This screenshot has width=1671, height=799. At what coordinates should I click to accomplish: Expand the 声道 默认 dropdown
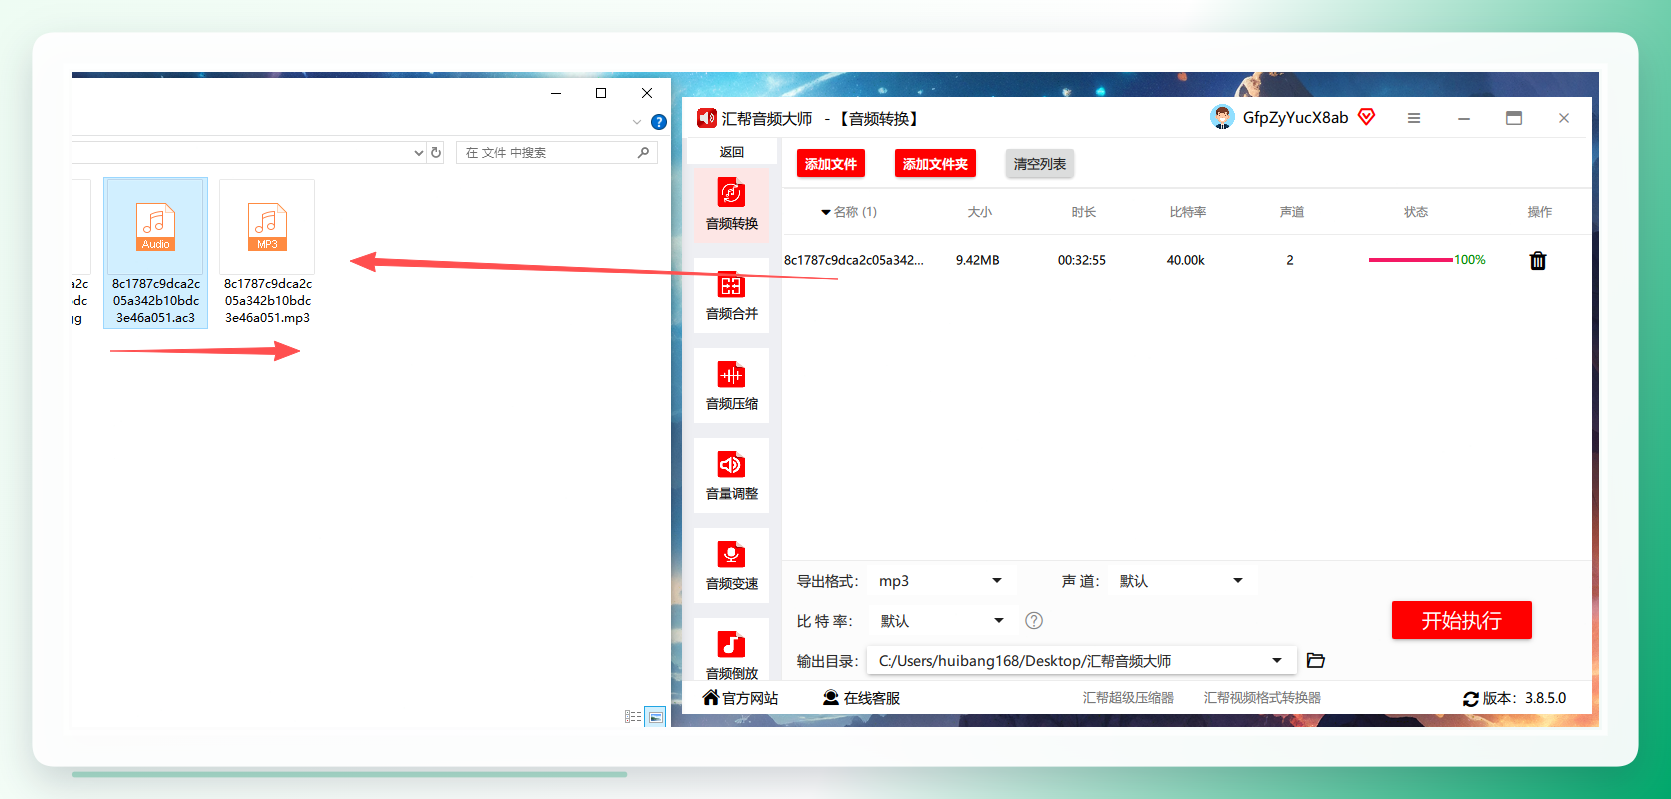[1238, 581]
